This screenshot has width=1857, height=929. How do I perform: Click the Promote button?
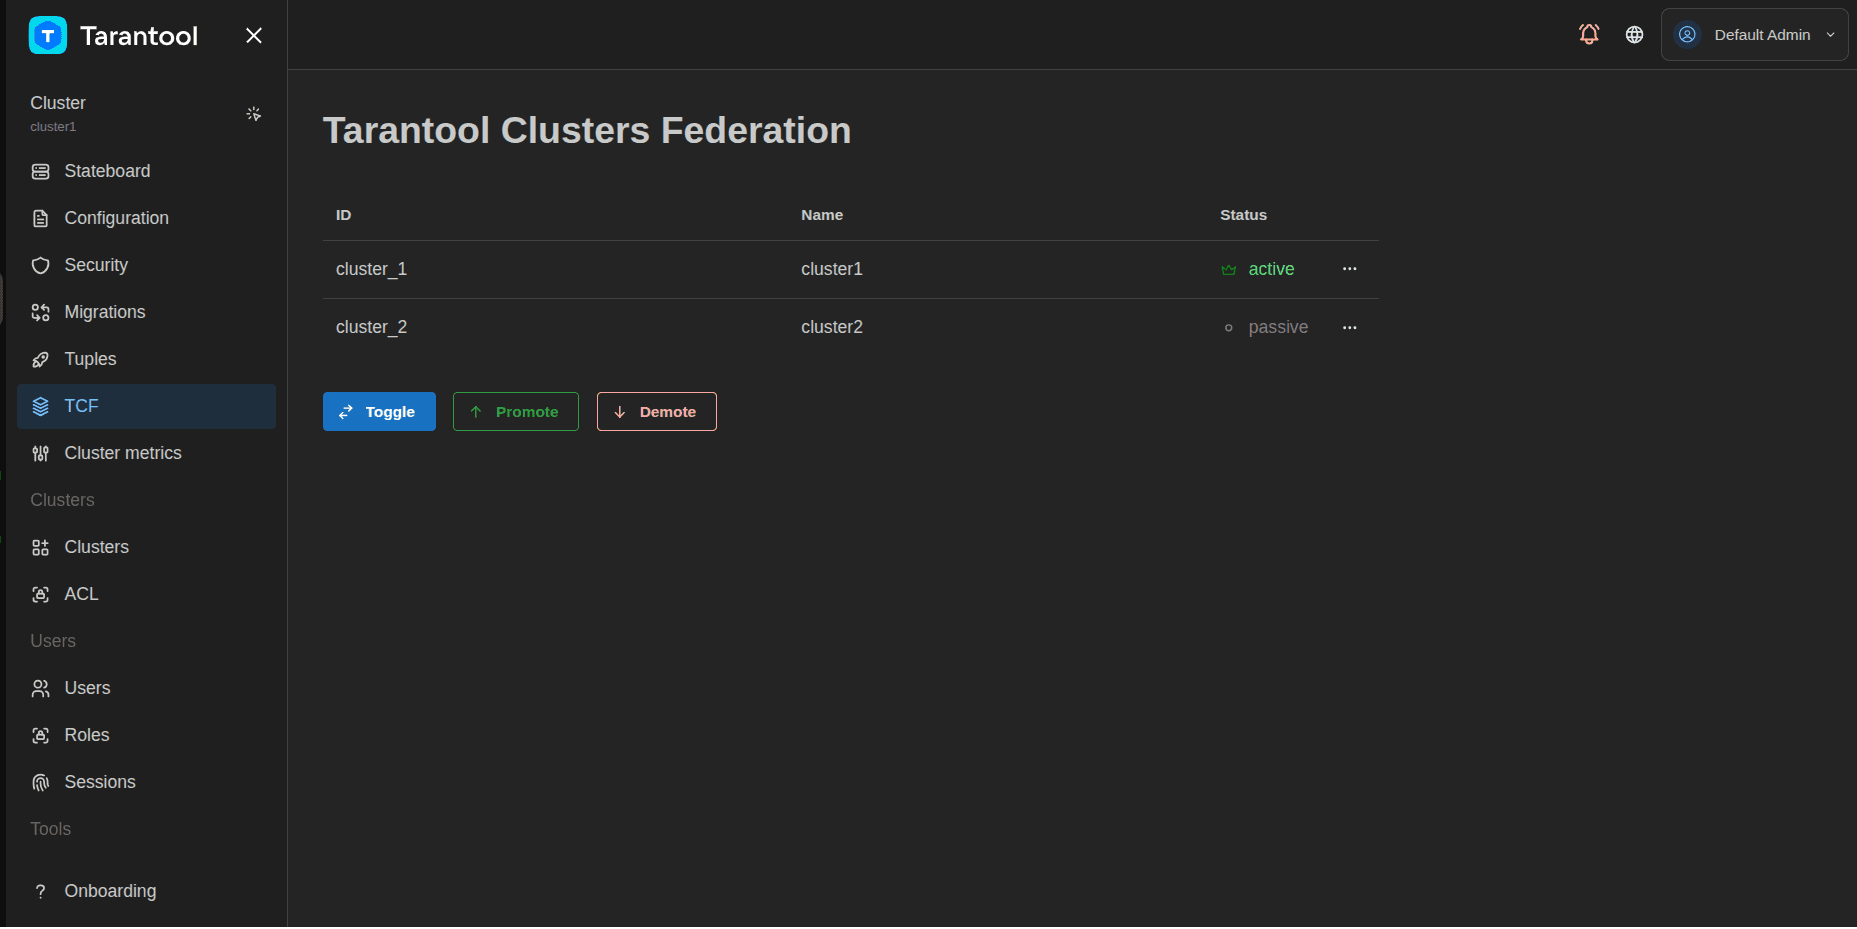(x=516, y=412)
